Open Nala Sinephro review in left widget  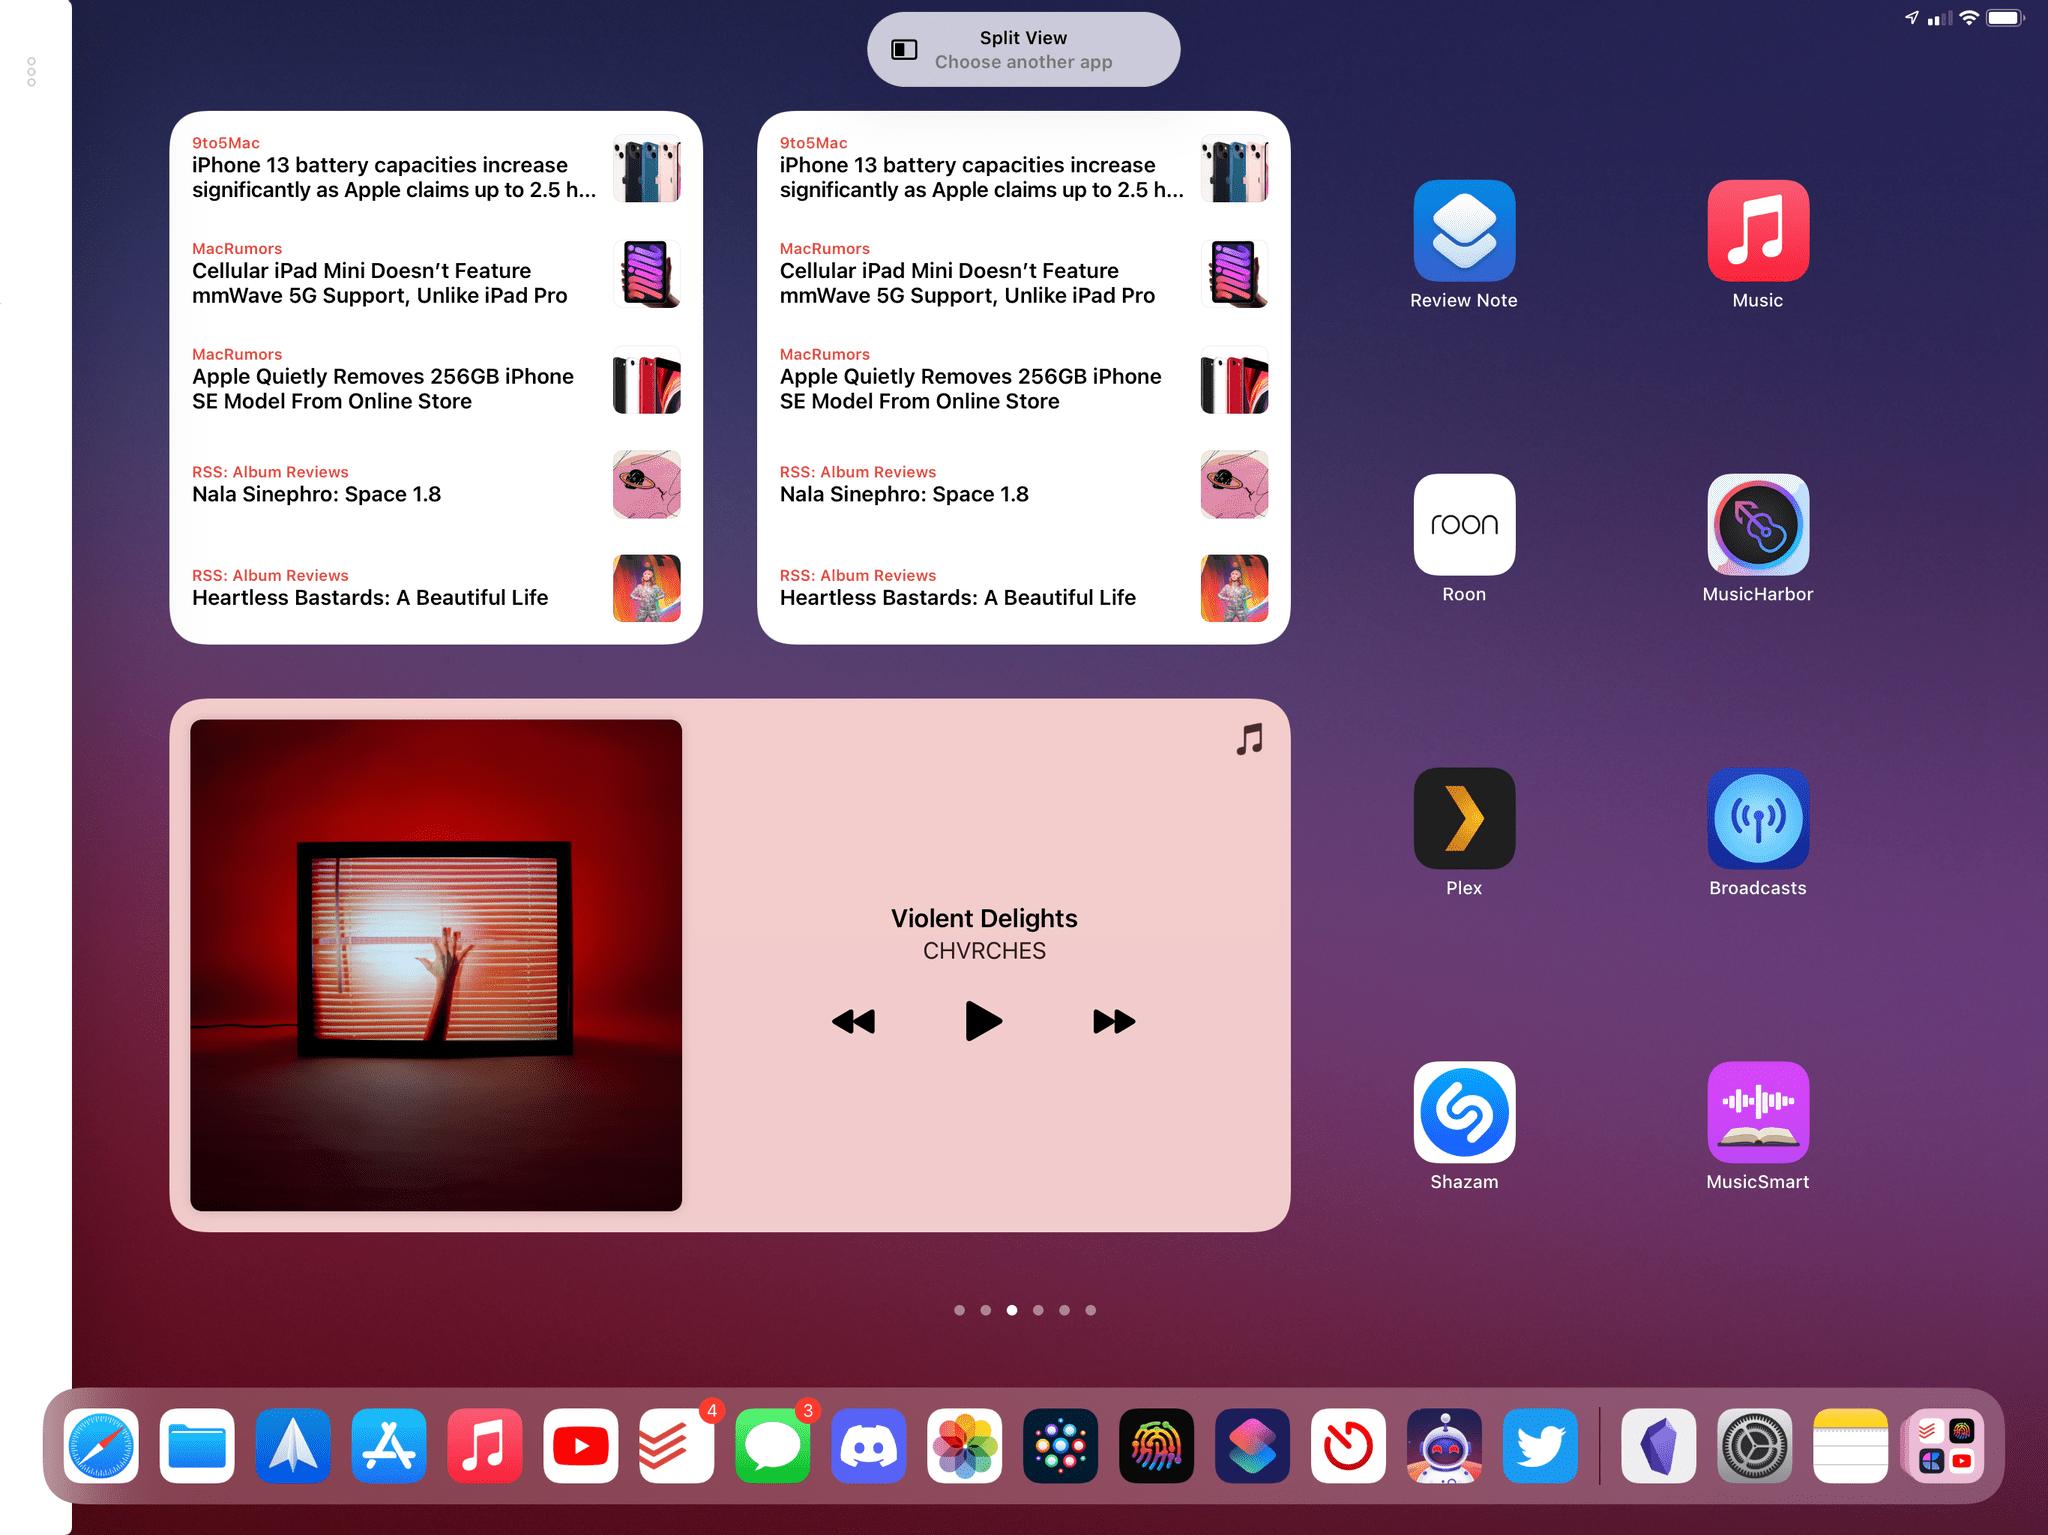(436, 485)
